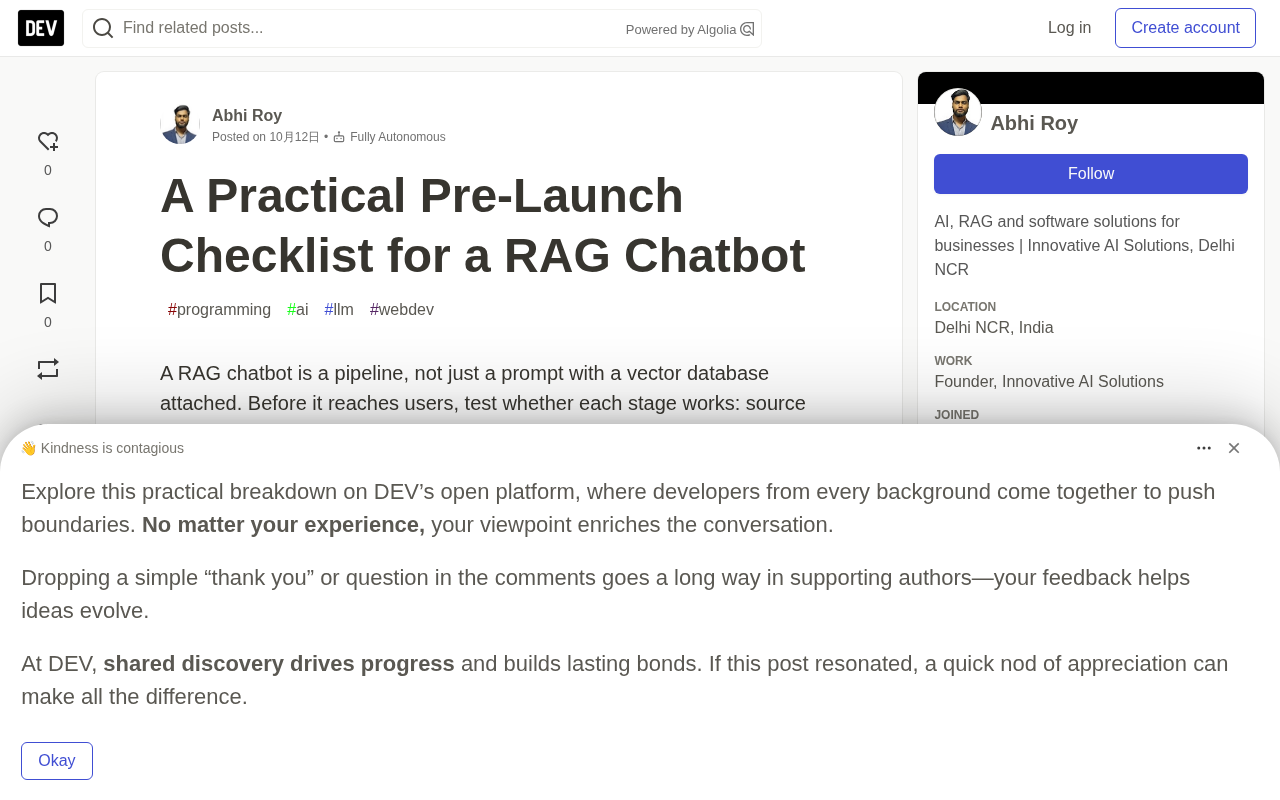
Task: Open the banner's three-dot options menu
Action: (x=1204, y=448)
